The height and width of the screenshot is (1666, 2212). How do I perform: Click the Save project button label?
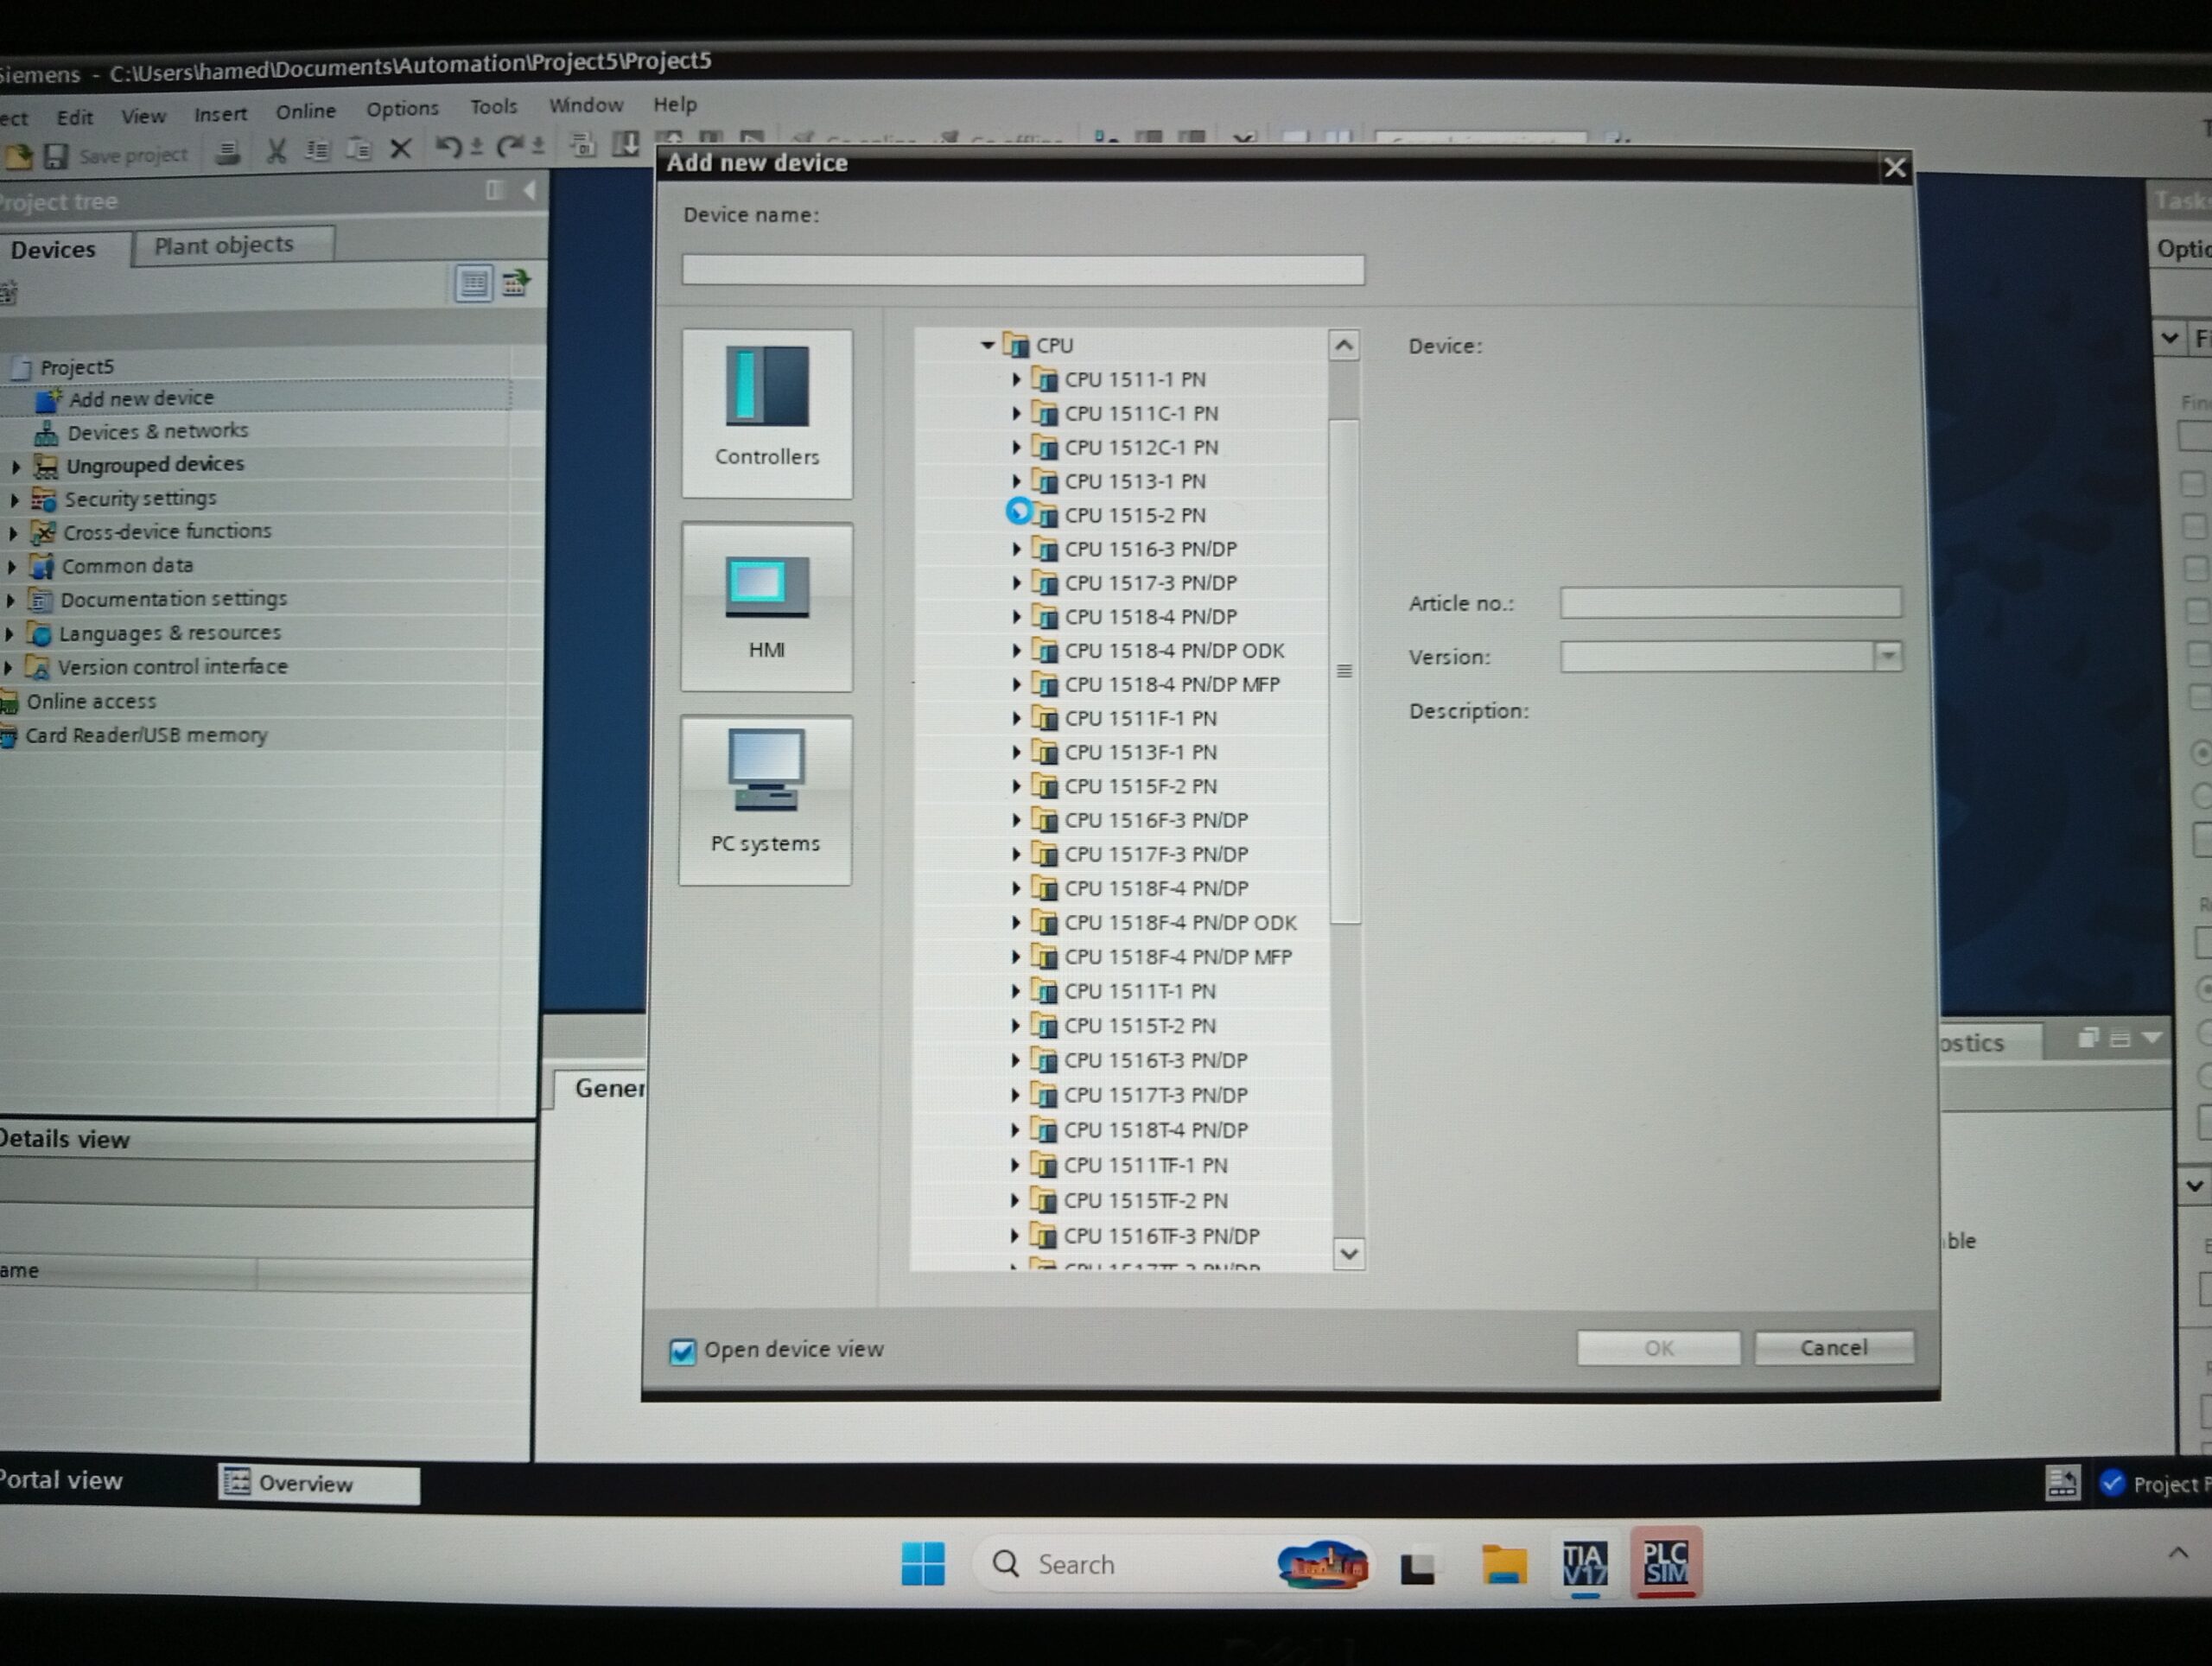[x=133, y=155]
